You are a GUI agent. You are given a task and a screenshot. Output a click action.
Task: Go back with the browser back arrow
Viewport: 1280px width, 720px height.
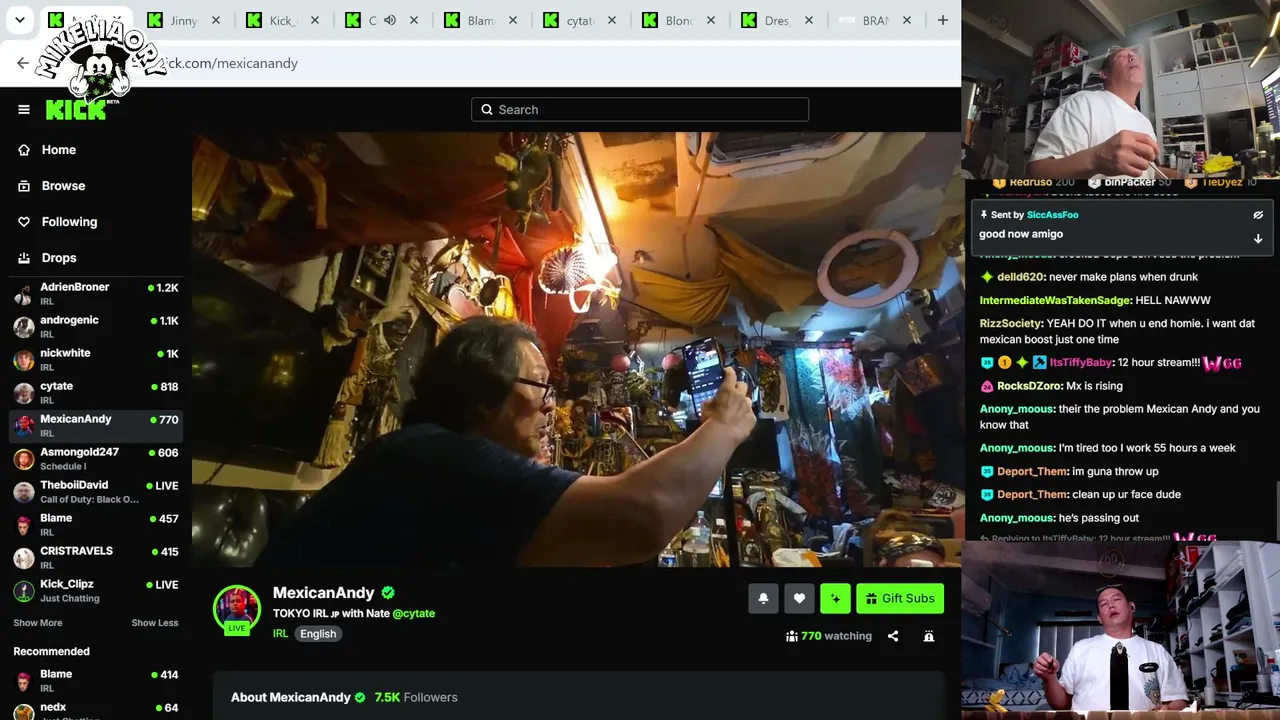(x=23, y=63)
